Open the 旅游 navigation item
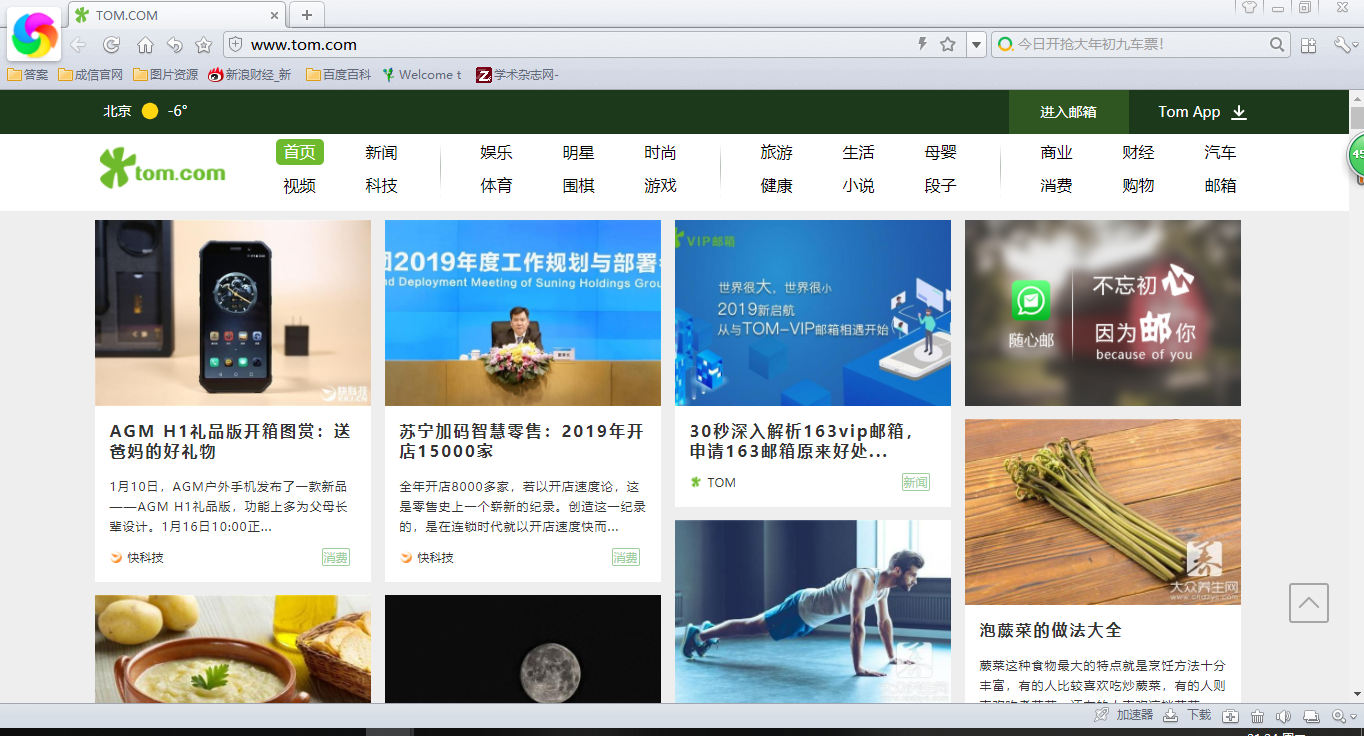The width and height of the screenshot is (1364, 736). (x=776, y=152)
